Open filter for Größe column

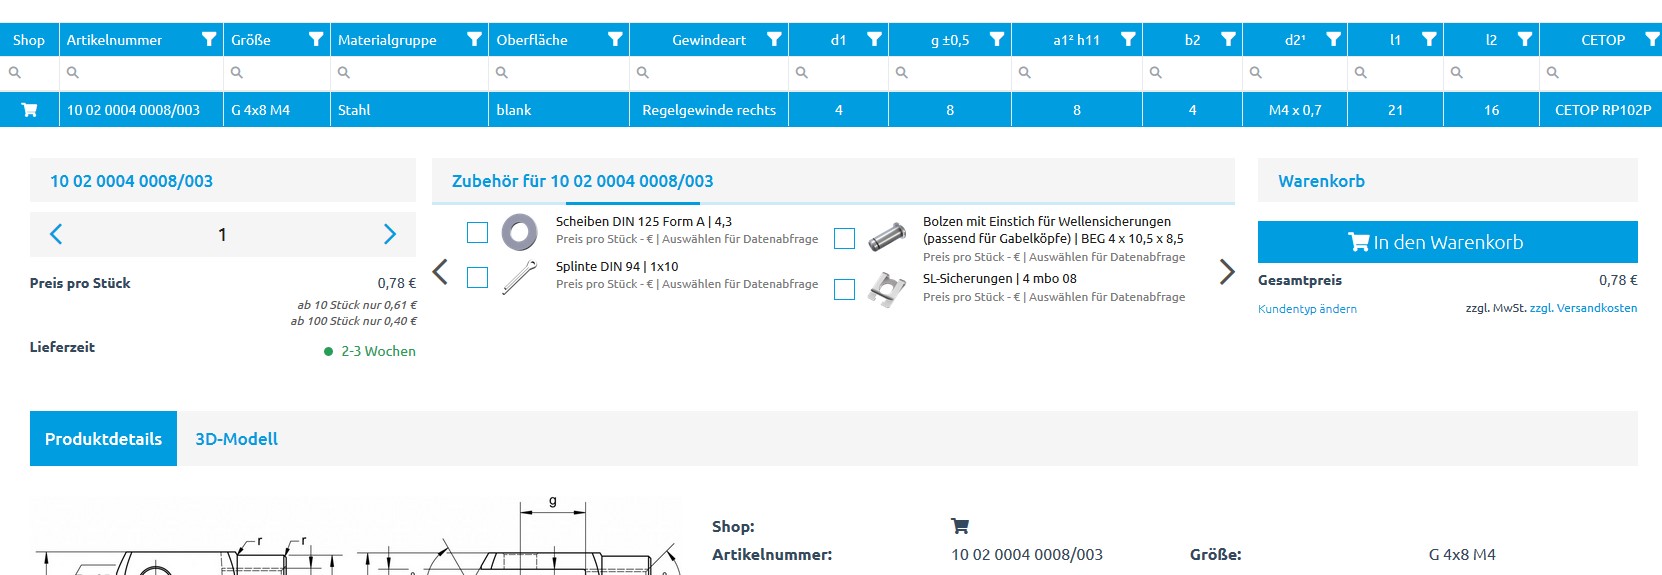click(316, 40)
